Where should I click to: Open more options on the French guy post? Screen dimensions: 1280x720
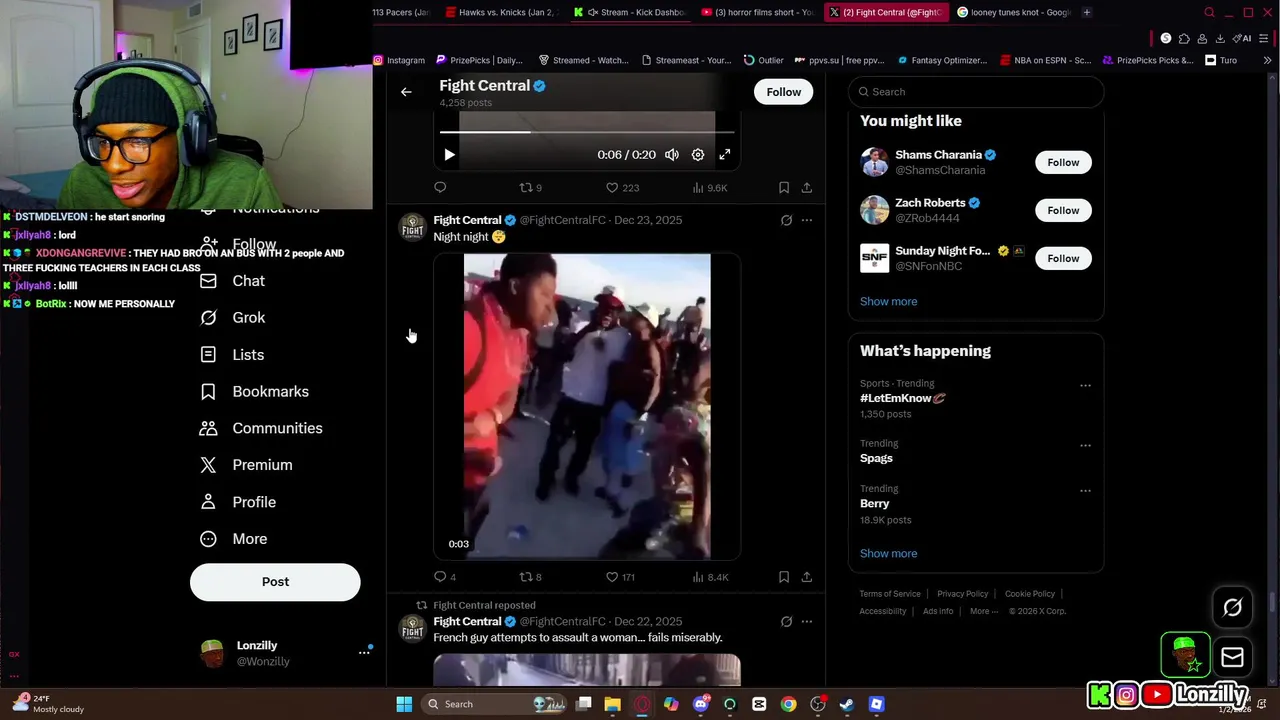(806, 622)
